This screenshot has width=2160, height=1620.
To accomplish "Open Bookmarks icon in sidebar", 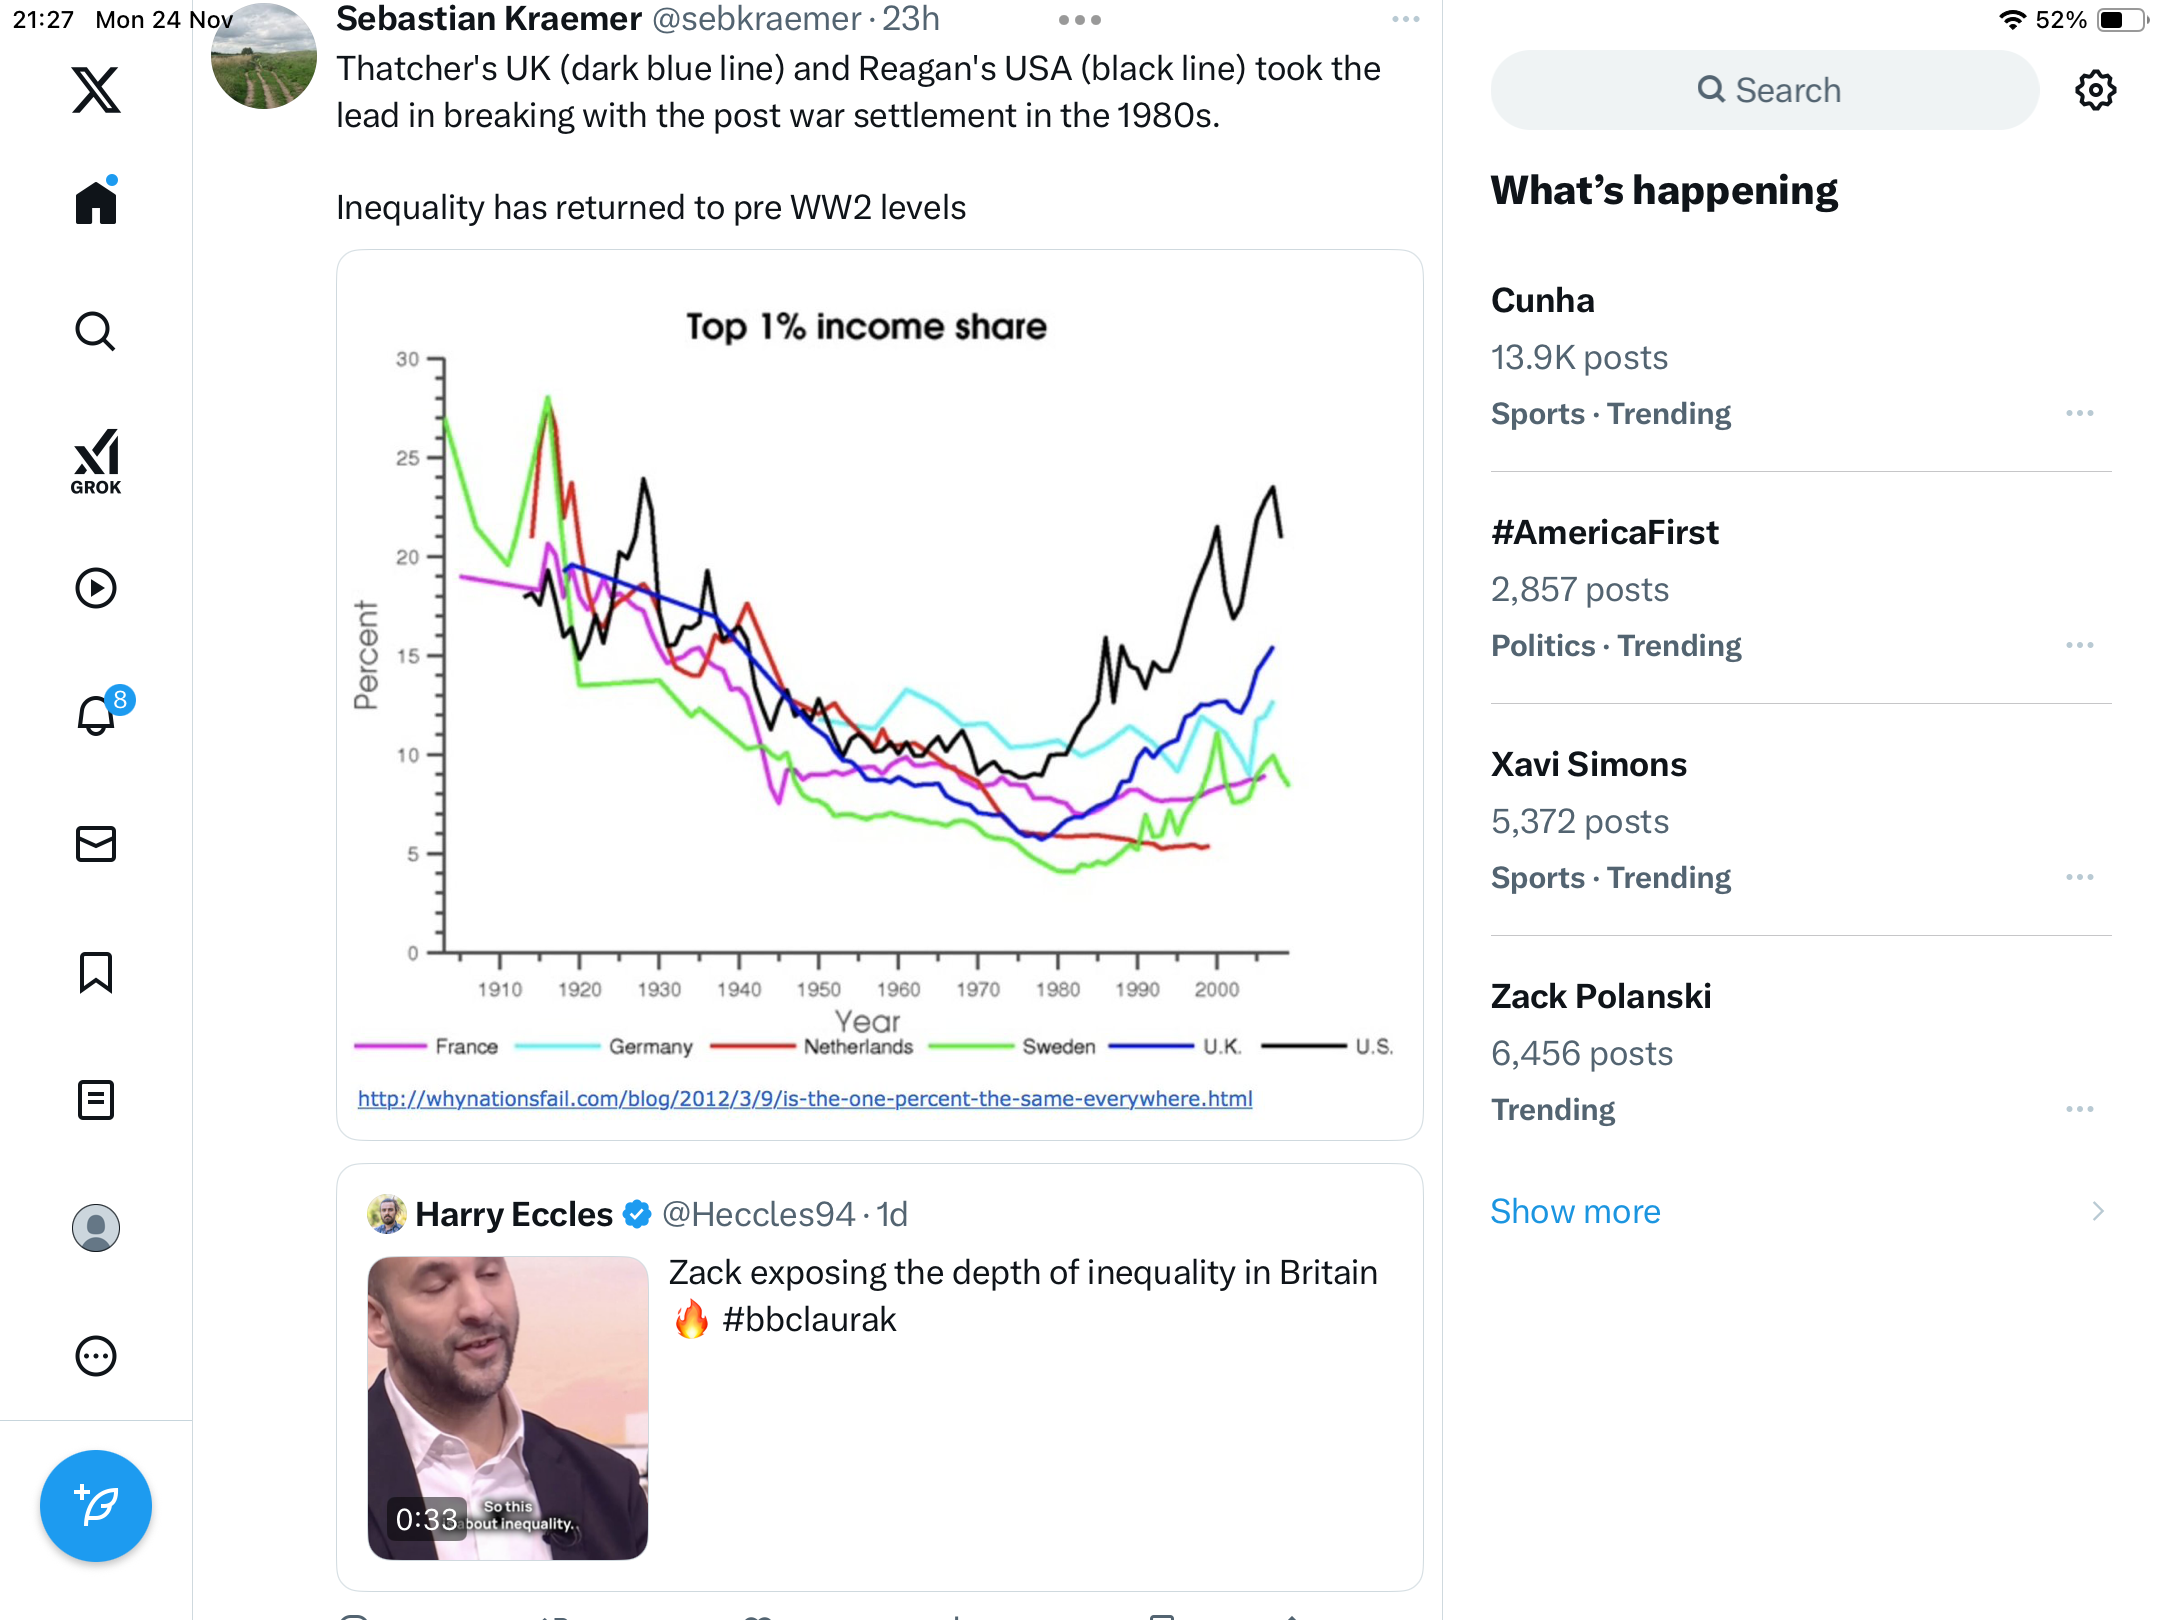I will point(96,972).
